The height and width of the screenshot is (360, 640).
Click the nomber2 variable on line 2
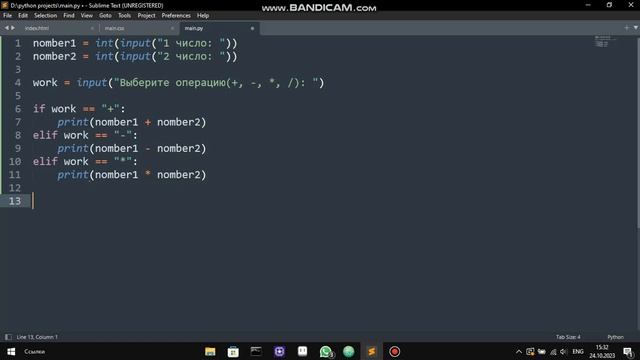pos(54,56)
